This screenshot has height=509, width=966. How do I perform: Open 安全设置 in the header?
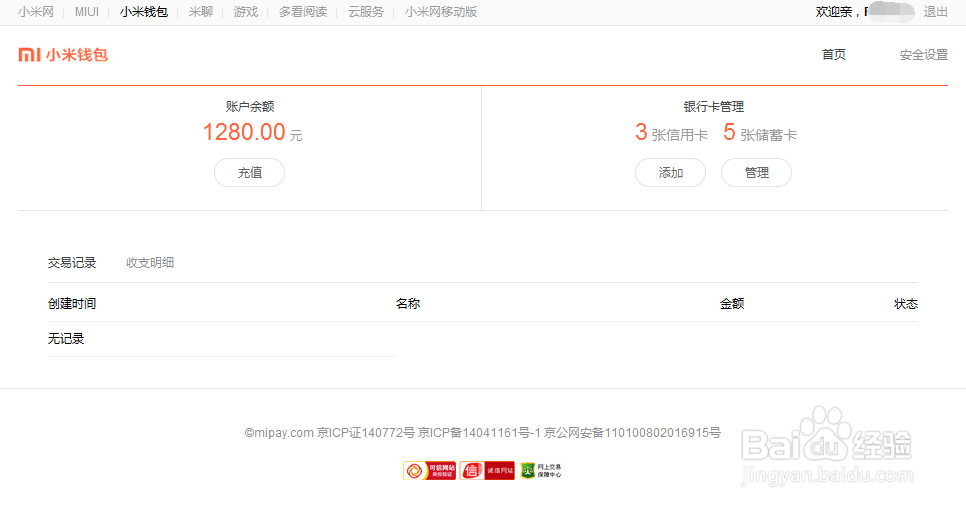923,55
